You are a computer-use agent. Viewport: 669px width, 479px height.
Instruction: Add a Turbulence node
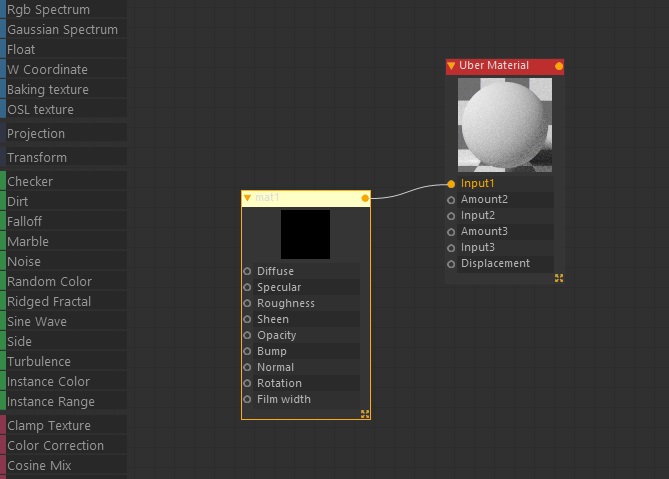(64, 362)
